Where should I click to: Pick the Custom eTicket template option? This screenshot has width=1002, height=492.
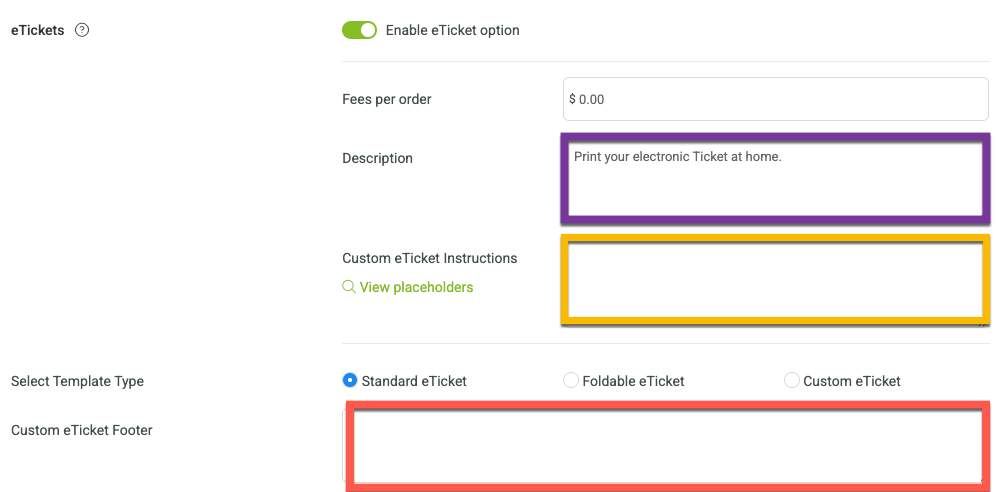pos(792,380)
